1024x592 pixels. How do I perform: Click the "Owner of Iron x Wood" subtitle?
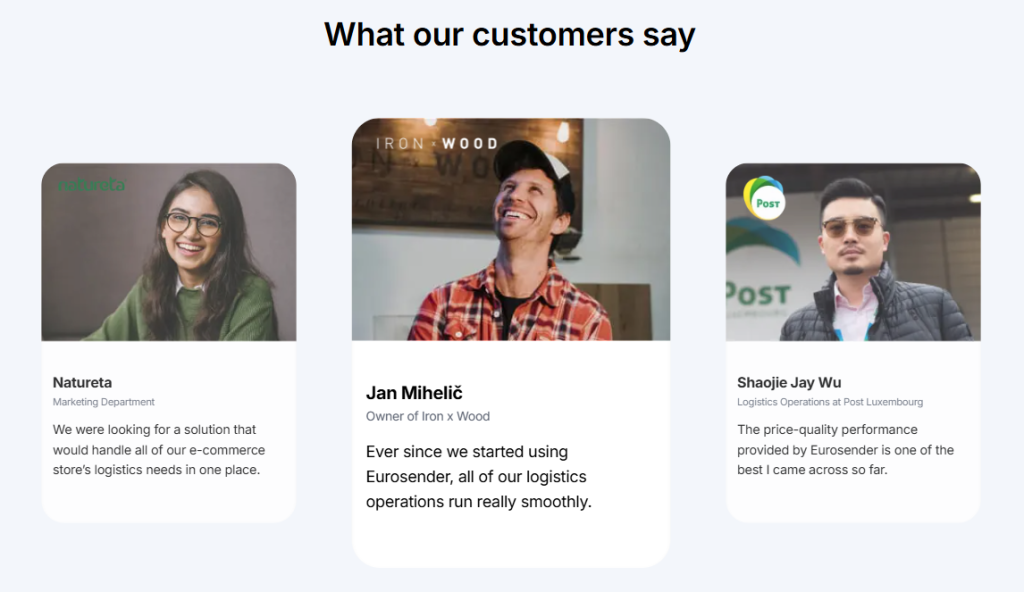point(428,416)
